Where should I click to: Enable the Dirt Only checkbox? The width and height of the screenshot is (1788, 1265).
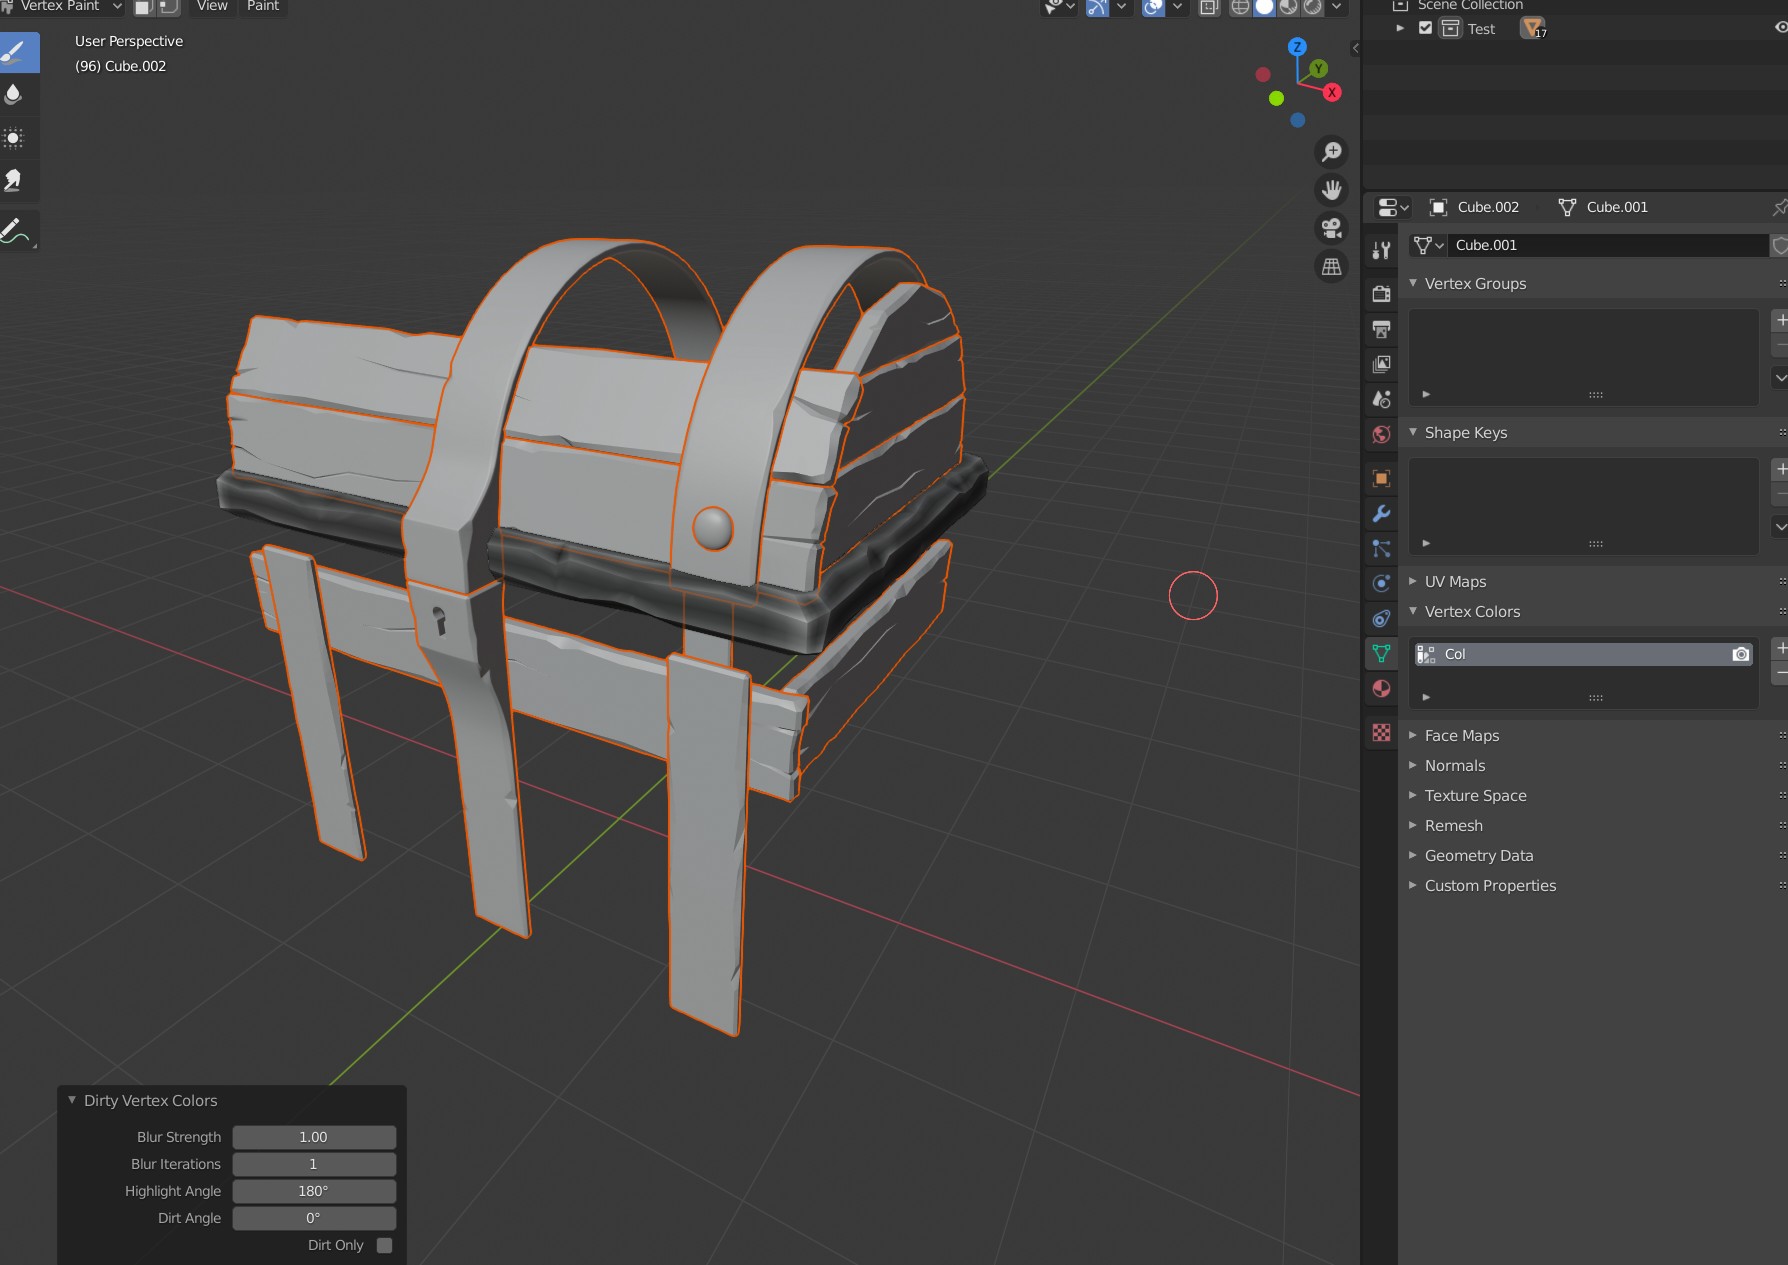click(384, 1245)
